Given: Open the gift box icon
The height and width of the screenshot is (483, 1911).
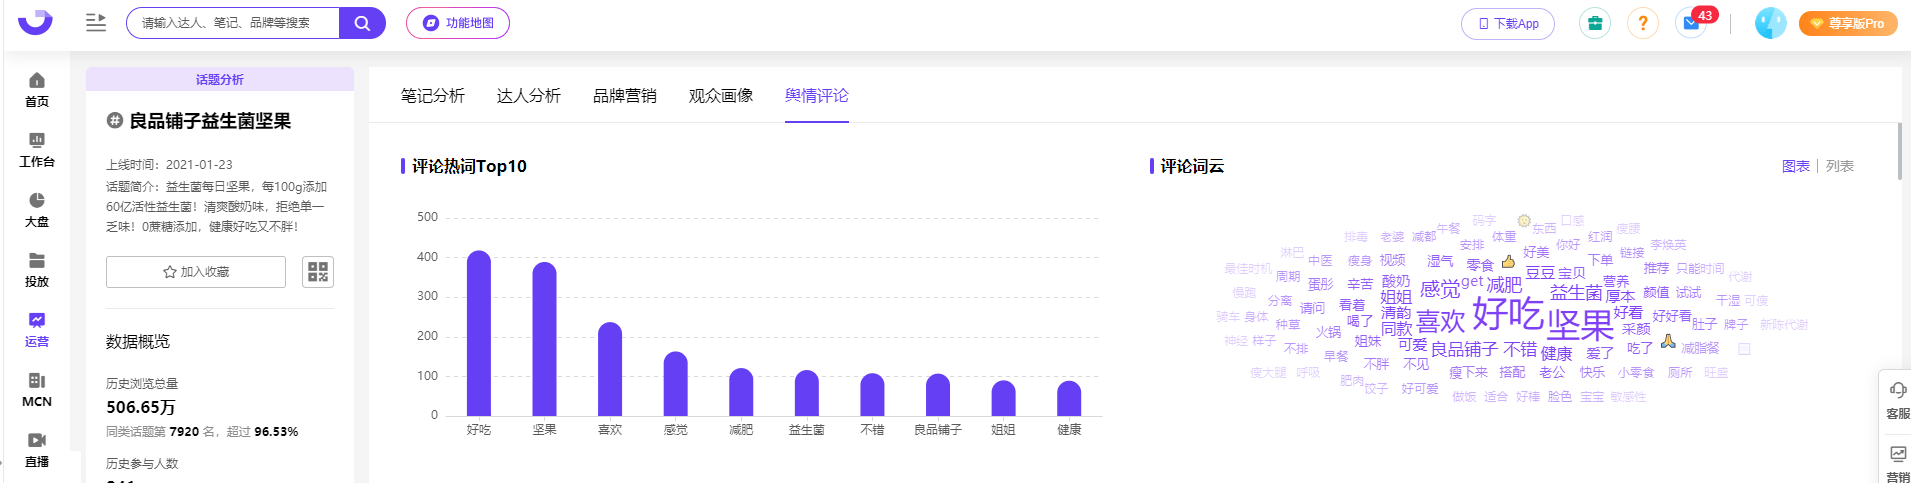Looking at the screenshot, I should click(1595, 23).
